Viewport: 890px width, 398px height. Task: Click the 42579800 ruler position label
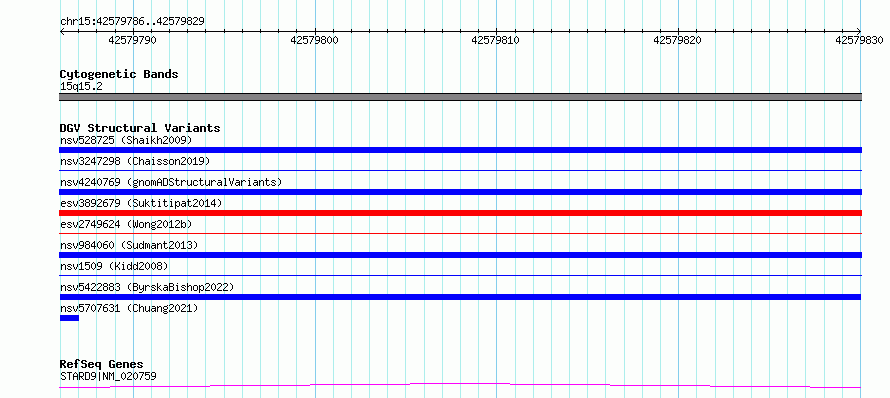pos(314,40)
